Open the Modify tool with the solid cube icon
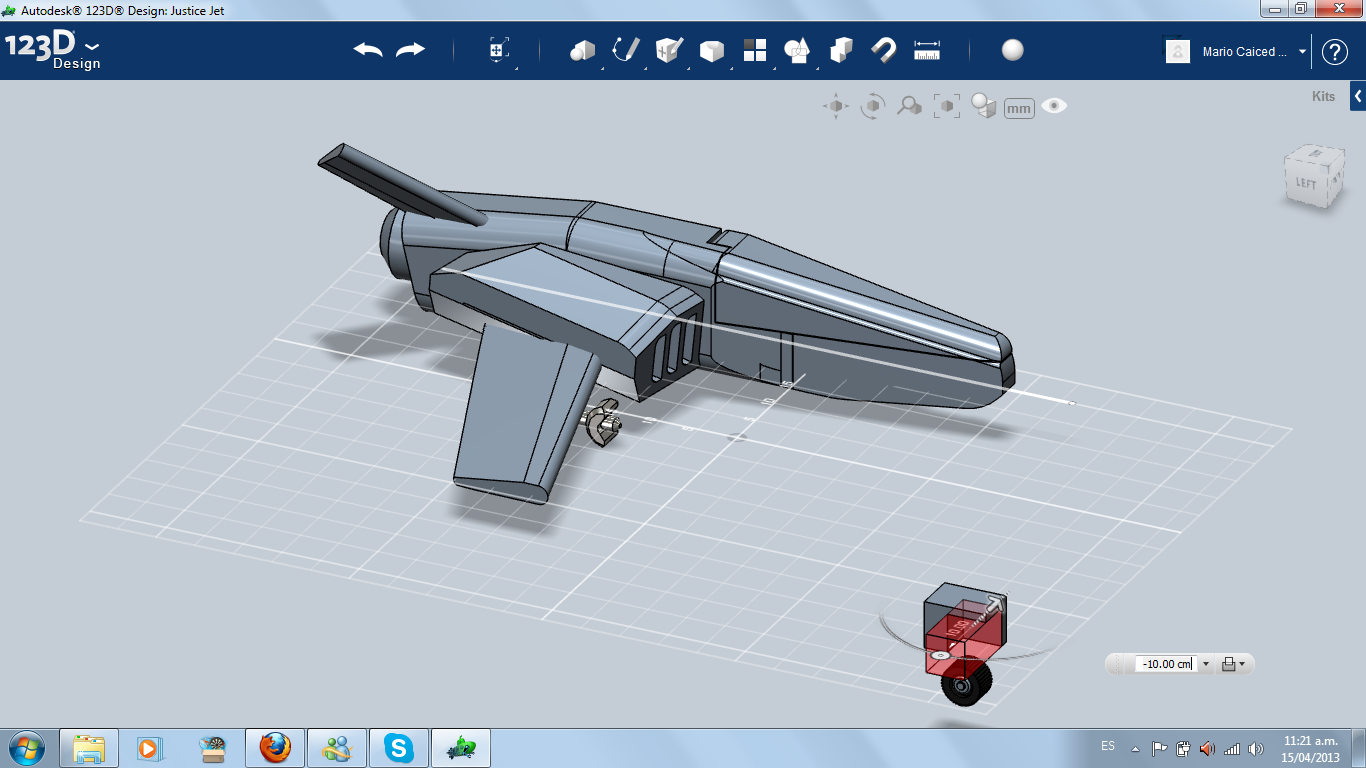This screenshot has height=768, width=1366. click(711, 50)
